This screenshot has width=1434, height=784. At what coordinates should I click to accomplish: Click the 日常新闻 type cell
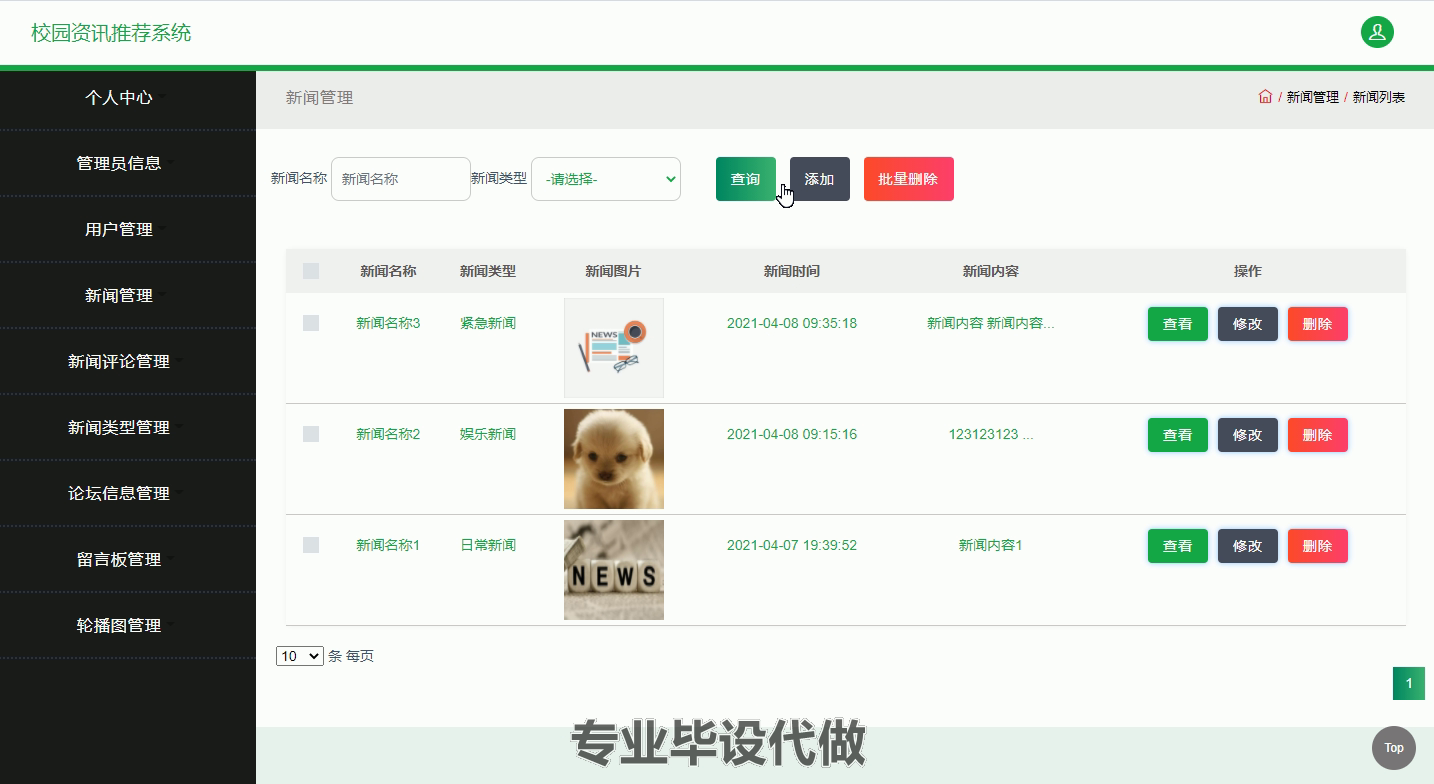488,545
